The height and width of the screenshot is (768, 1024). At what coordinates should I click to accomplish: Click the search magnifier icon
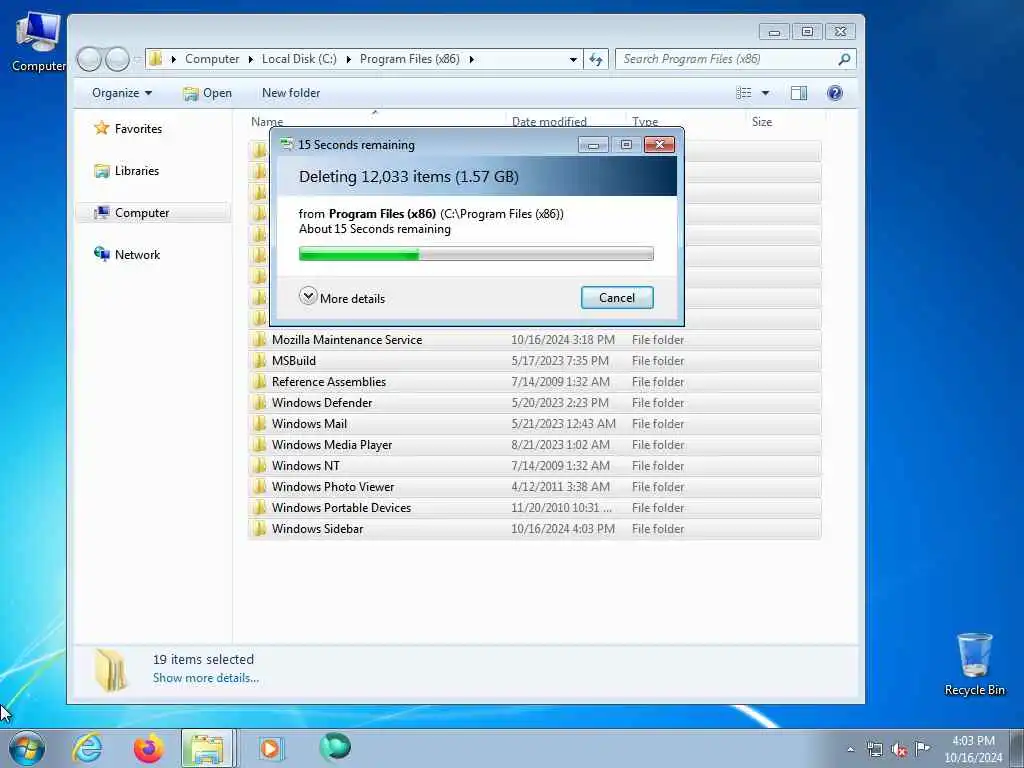pyautogui.click(x=844, y=59)
